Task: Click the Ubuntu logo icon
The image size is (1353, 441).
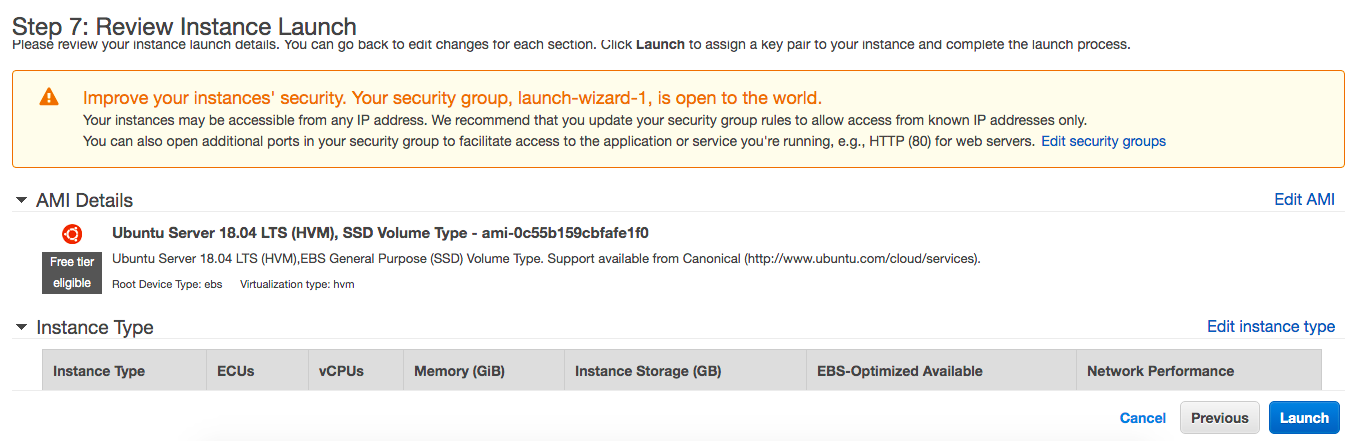Action: (x=72, y=234)
